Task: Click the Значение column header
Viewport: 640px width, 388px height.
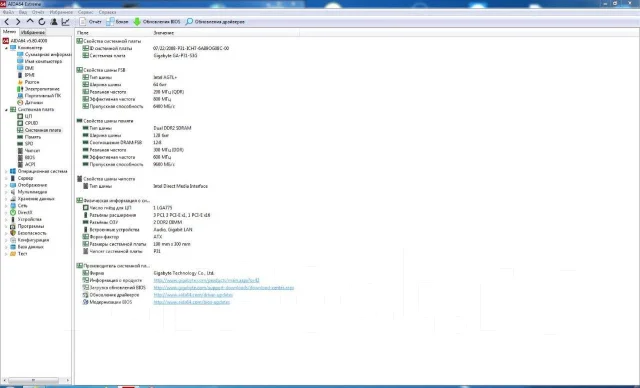Action: click(x=164, y=33)
